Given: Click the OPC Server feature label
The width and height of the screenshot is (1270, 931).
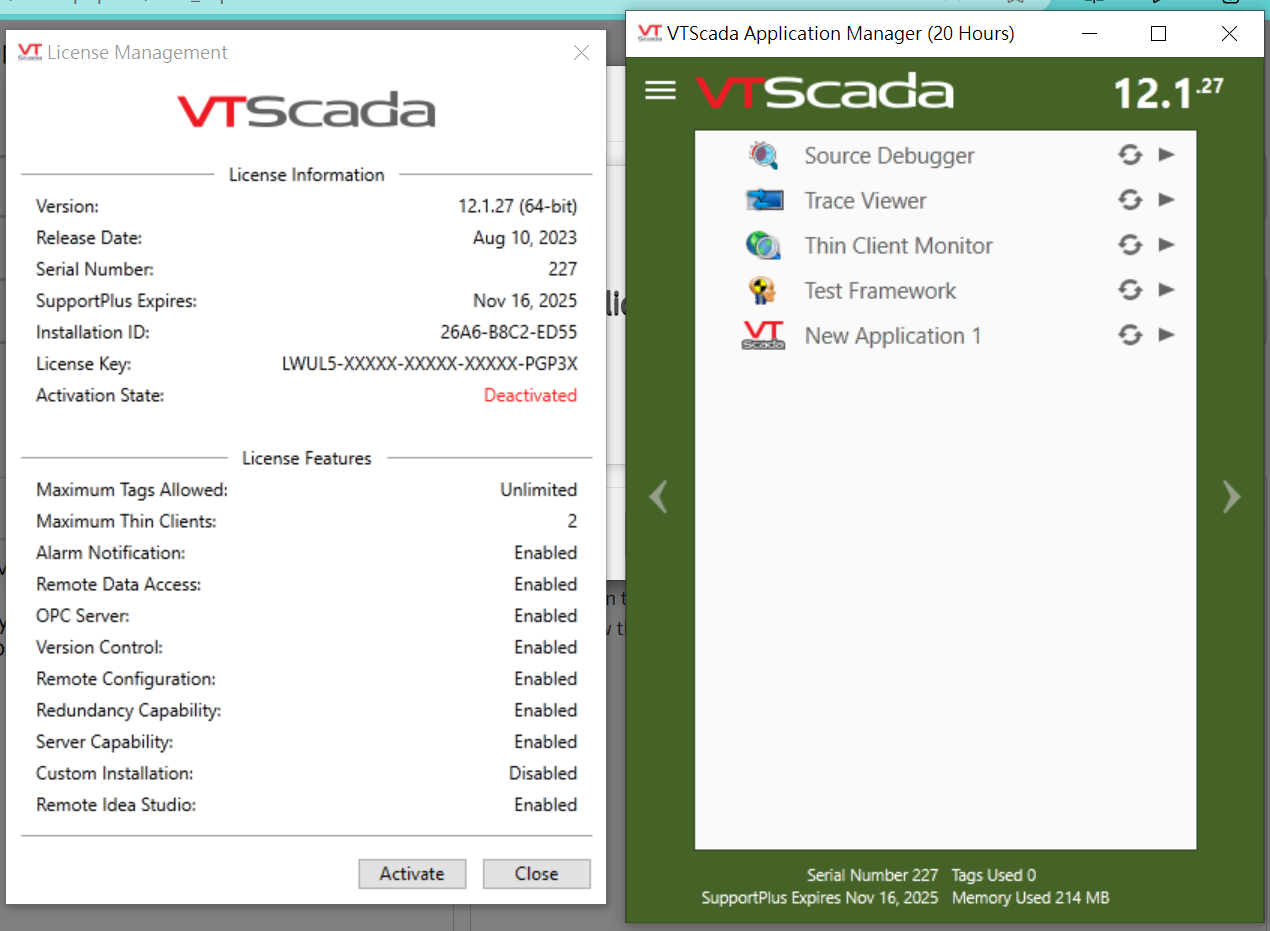Looking at the screenshot, I should click(x=83, y=616).
